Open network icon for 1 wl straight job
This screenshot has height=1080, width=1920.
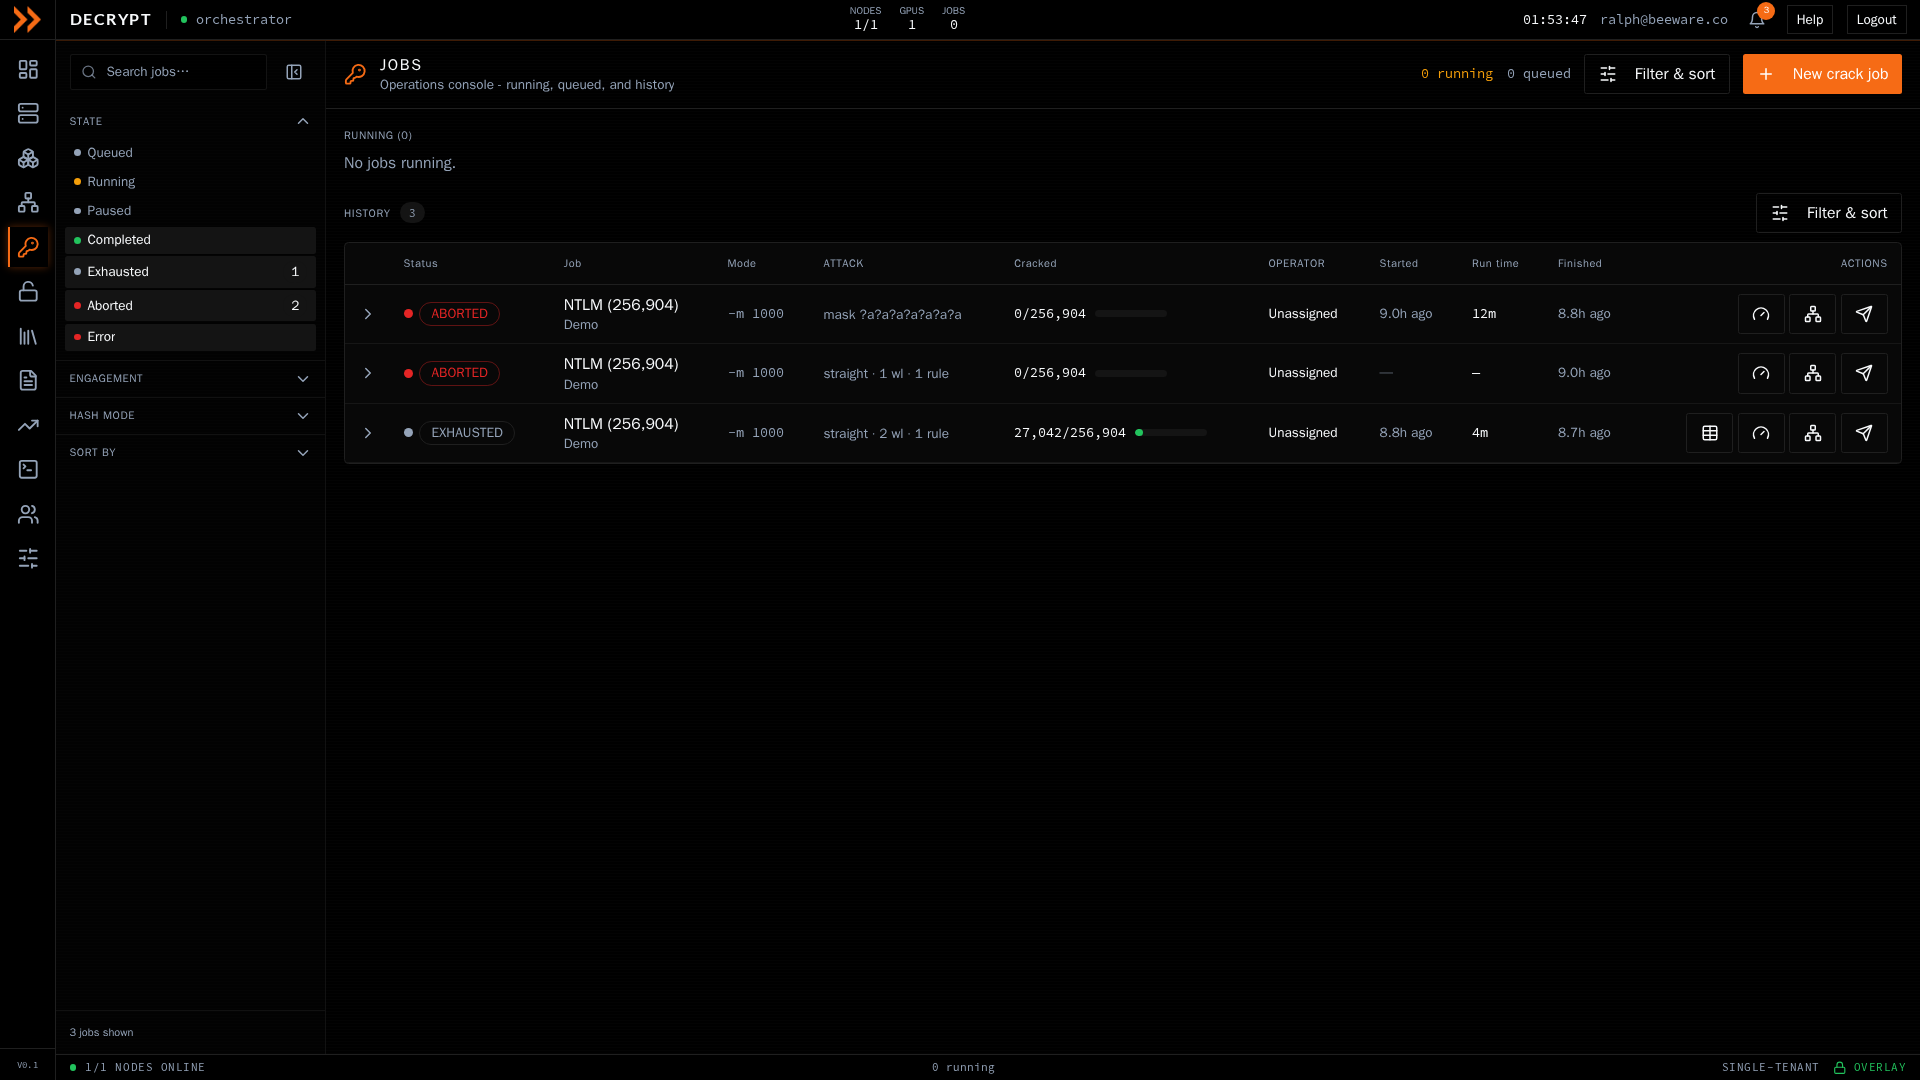click(x=1812, y=373)
